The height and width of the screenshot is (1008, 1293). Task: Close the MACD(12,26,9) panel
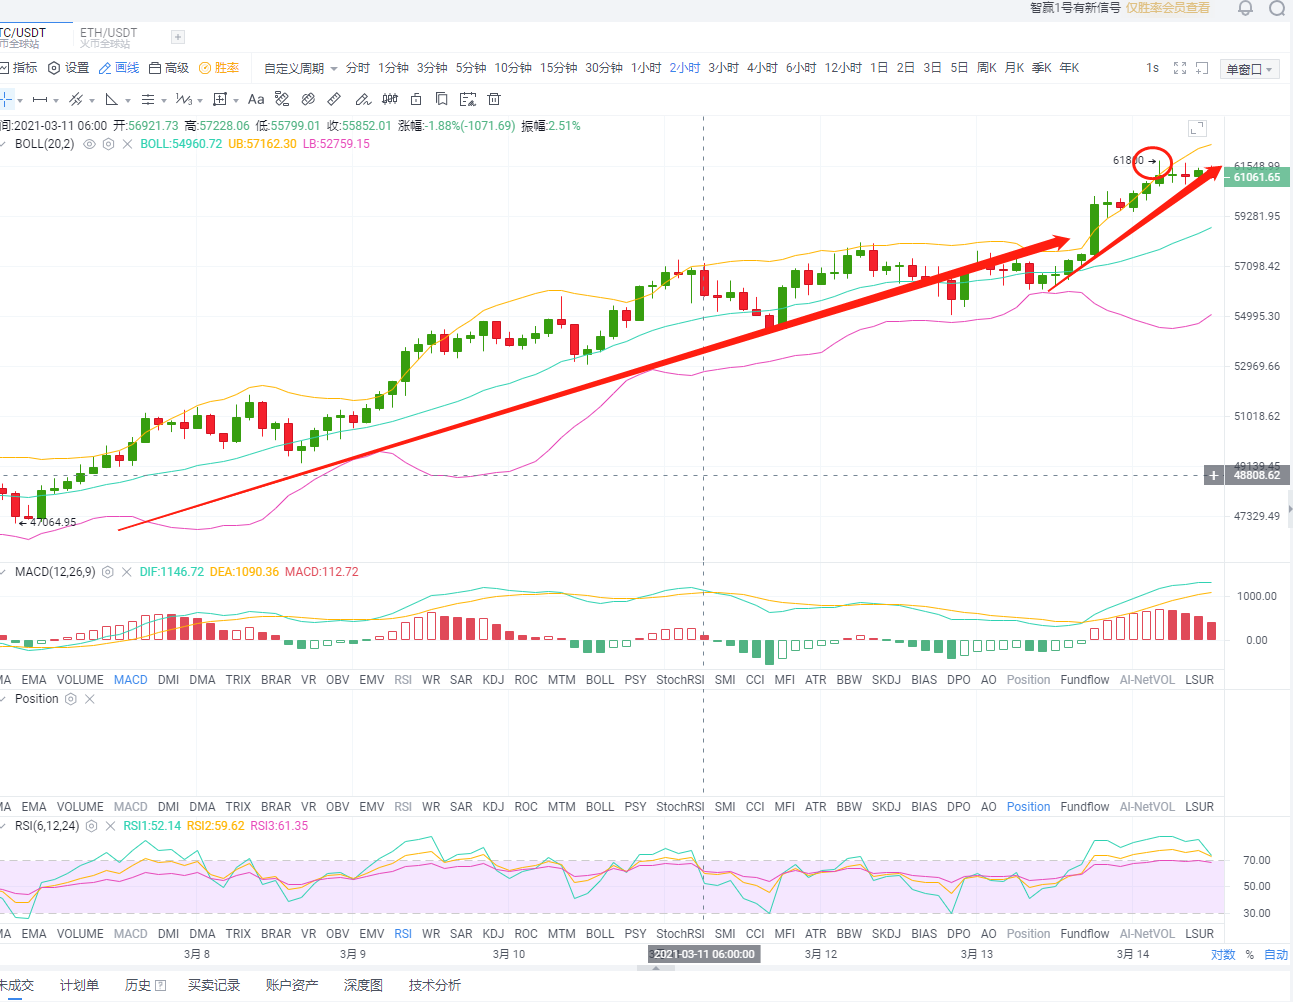click(x=127, y=572)
